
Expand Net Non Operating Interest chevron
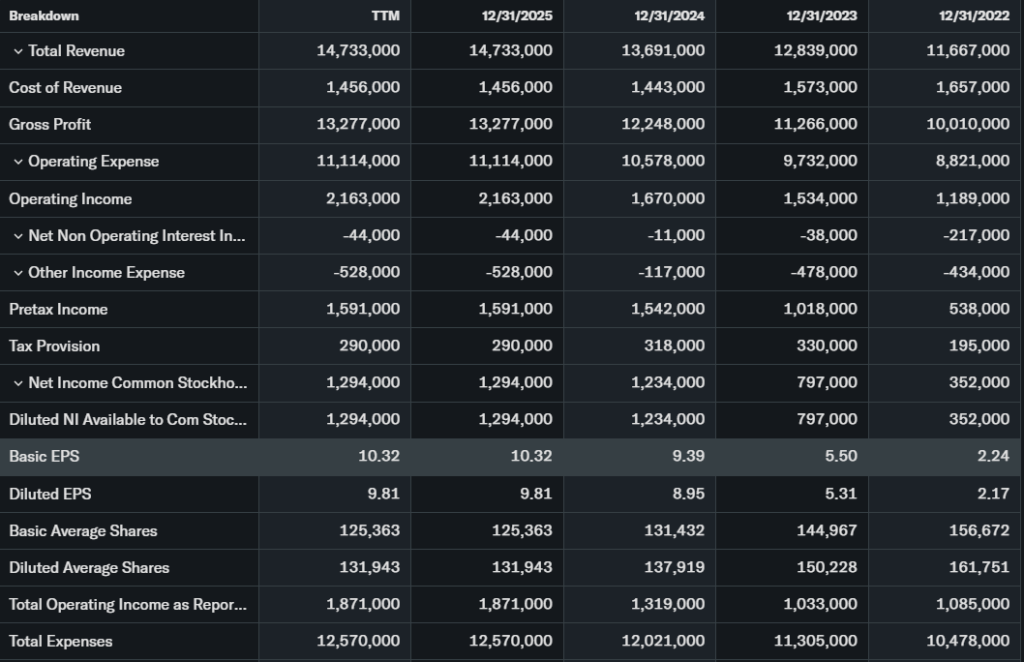tap(18, 236)
